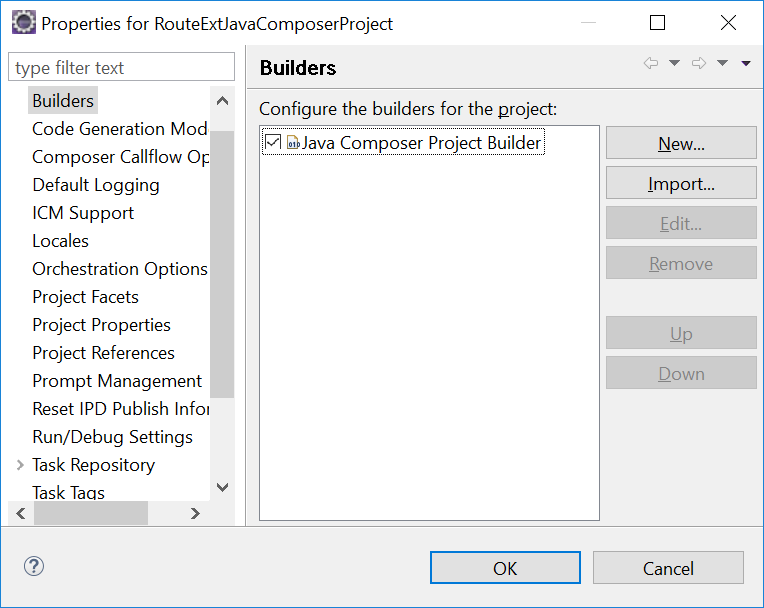
Task: Click the Eclipse icon in title bar
Action: [23, 23]
